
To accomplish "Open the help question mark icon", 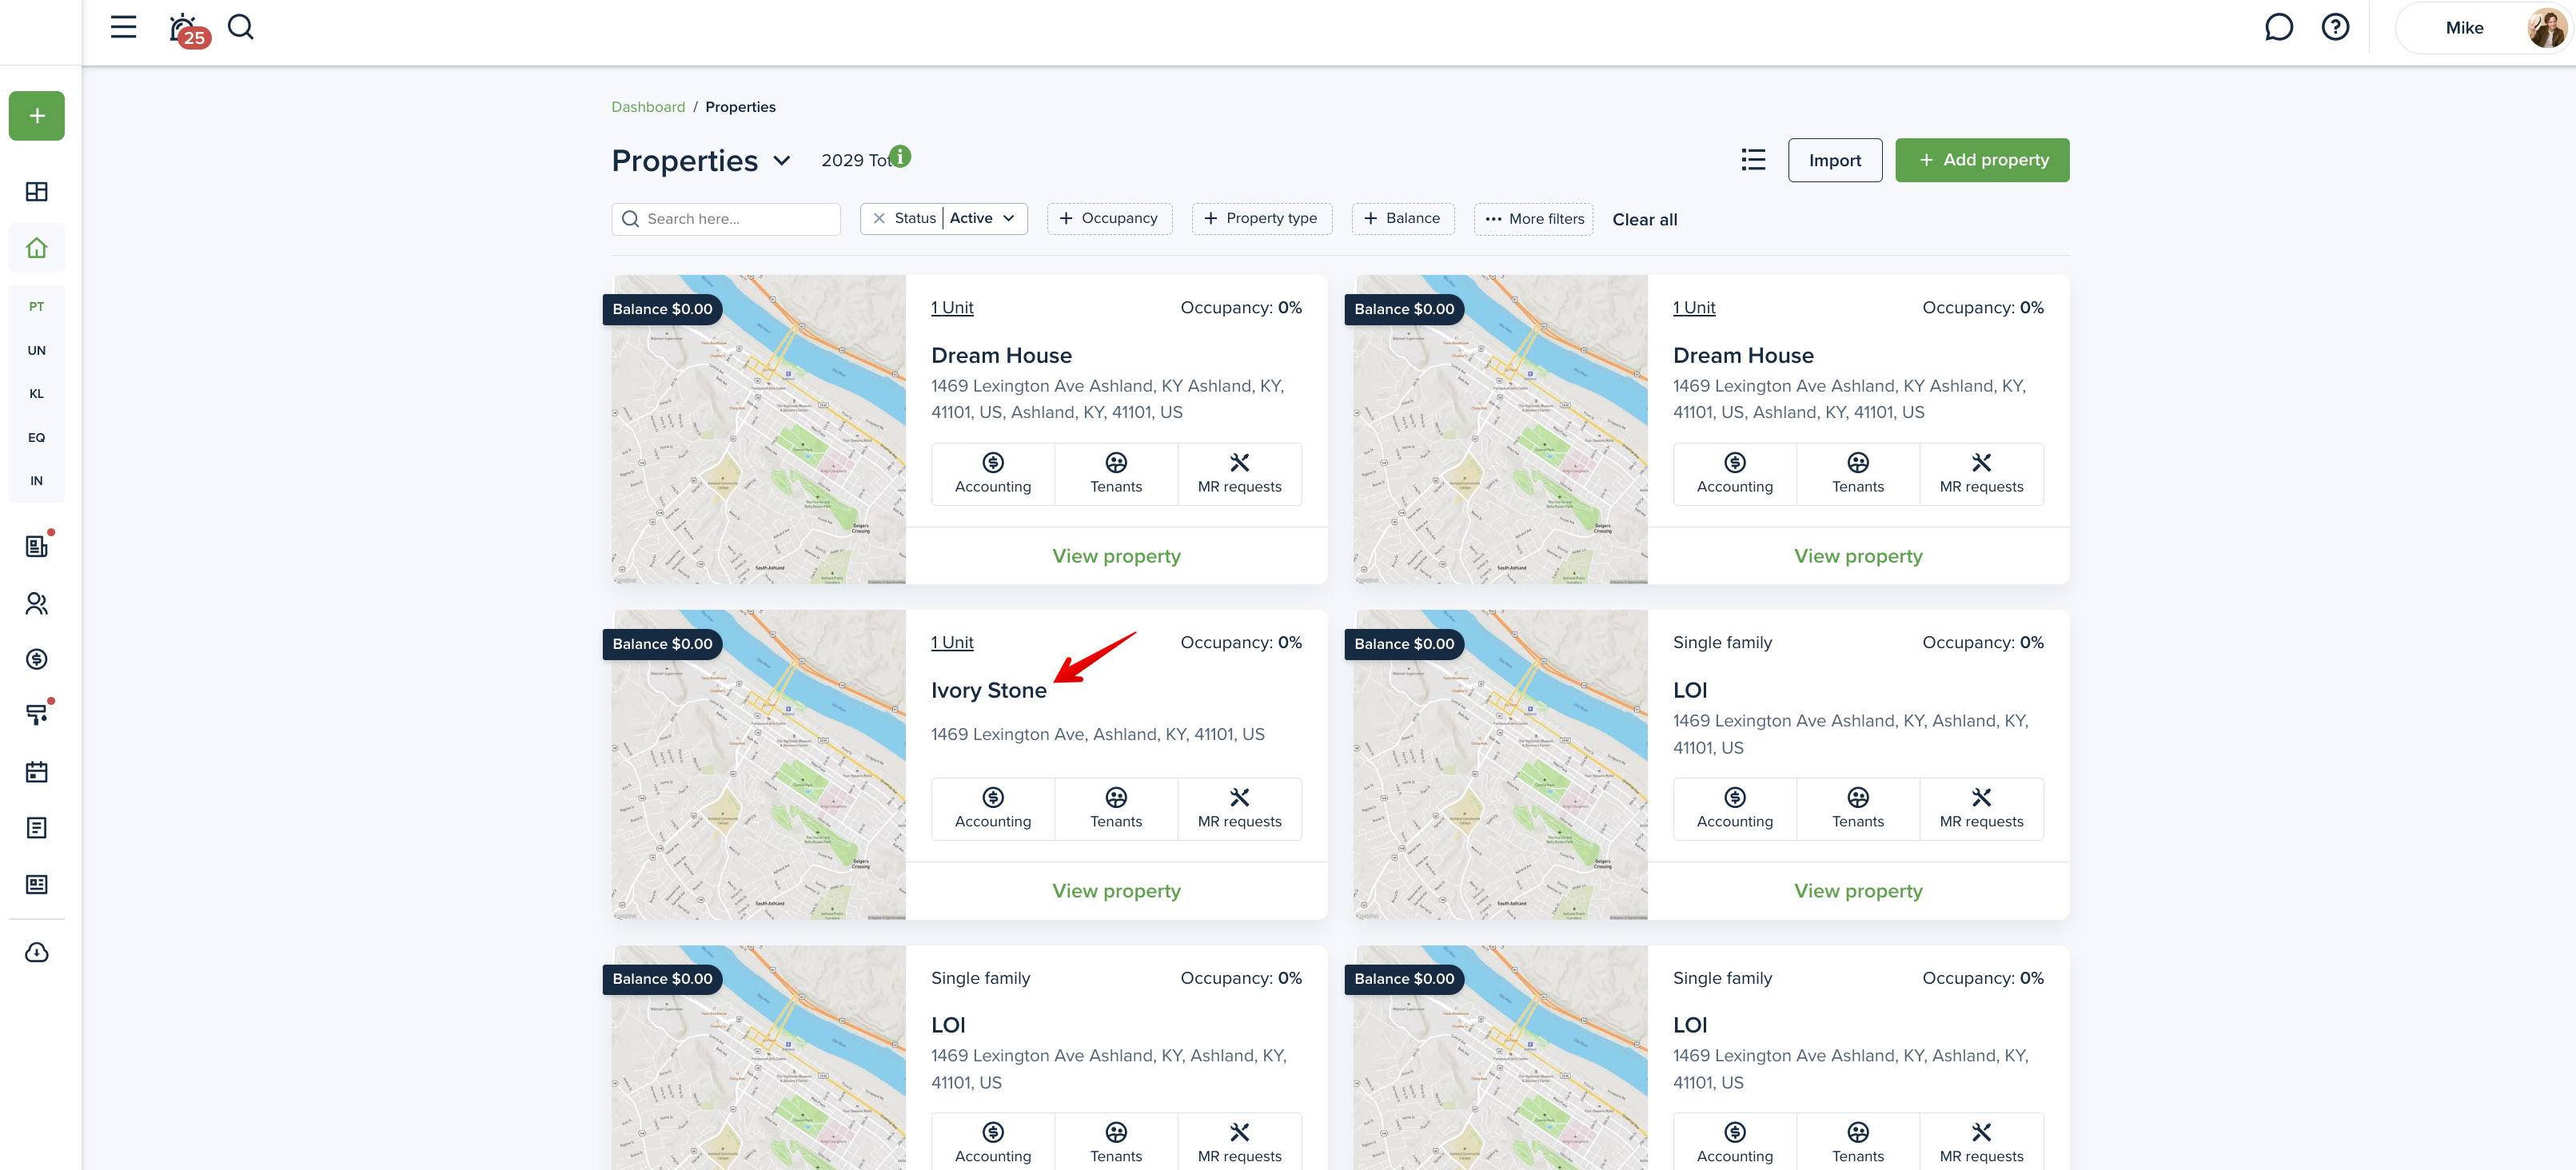I will (2335, 27).
